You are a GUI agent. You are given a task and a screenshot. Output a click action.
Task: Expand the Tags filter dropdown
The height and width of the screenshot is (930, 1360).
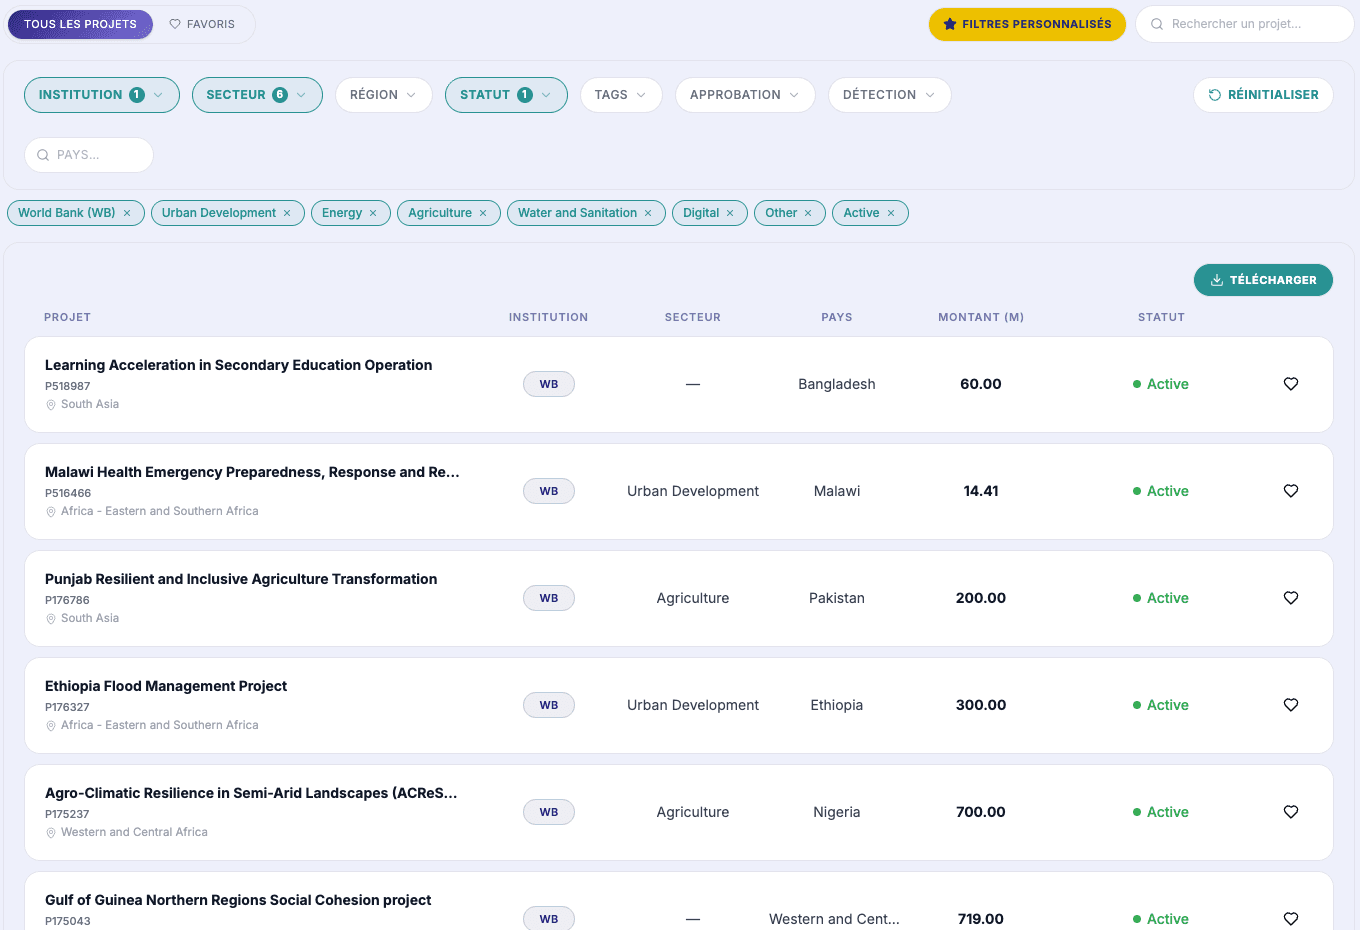pyautogui.click(x=621, y=95)
